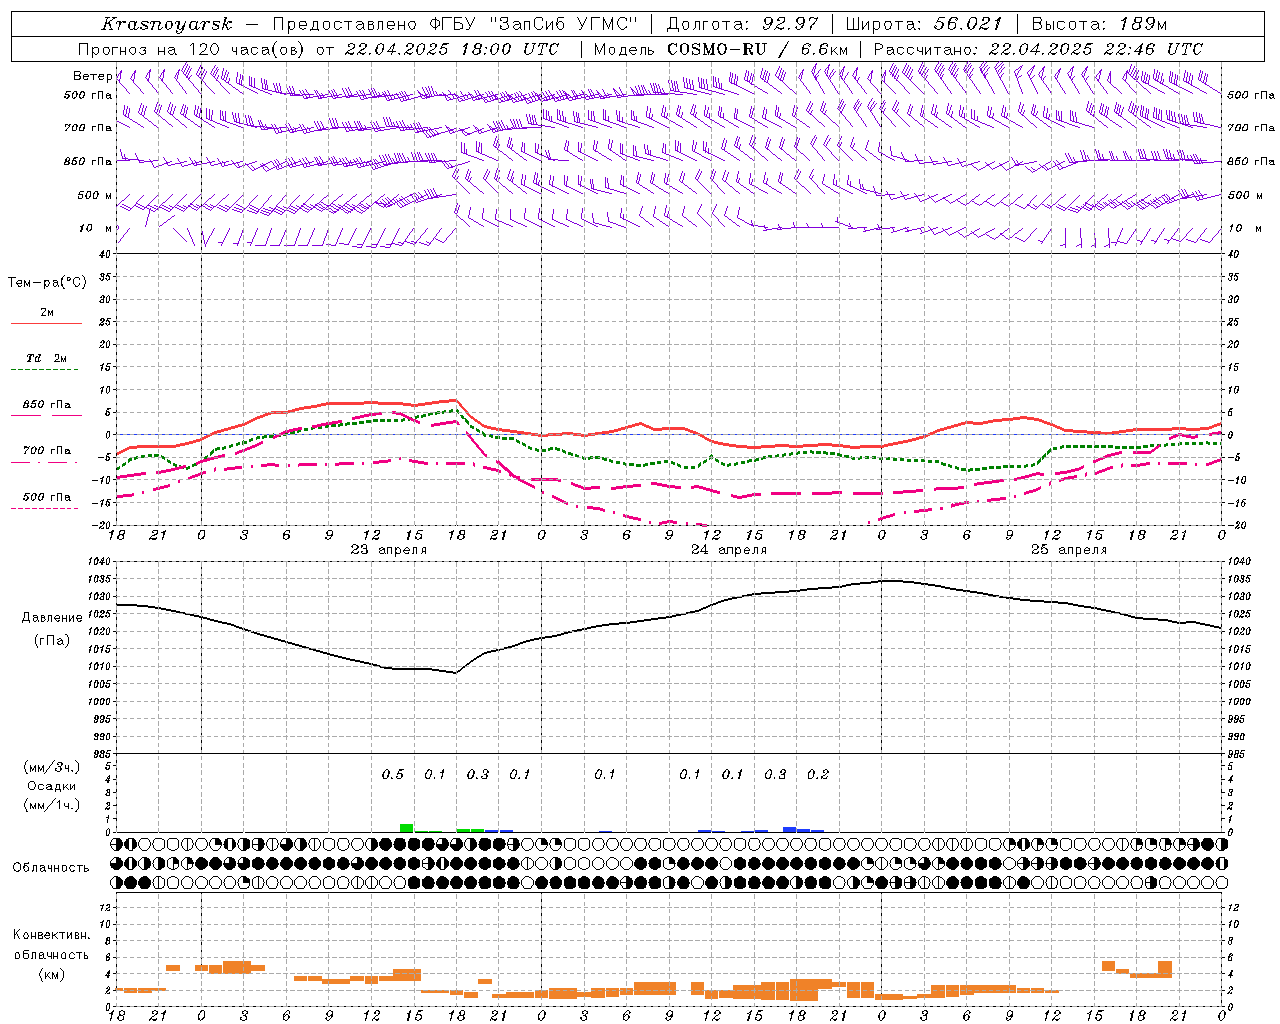Click the Krasnoyarsk station name in the header
Image resolution: width=1280 pixels, height=1024 pixels.
point(167,24)
